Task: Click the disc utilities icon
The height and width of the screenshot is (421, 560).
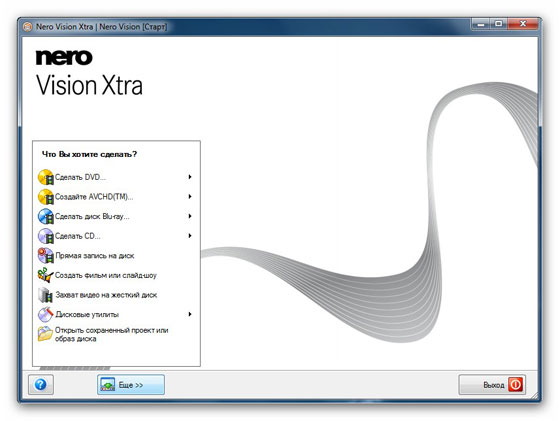Action: click(x=46, y=315)
